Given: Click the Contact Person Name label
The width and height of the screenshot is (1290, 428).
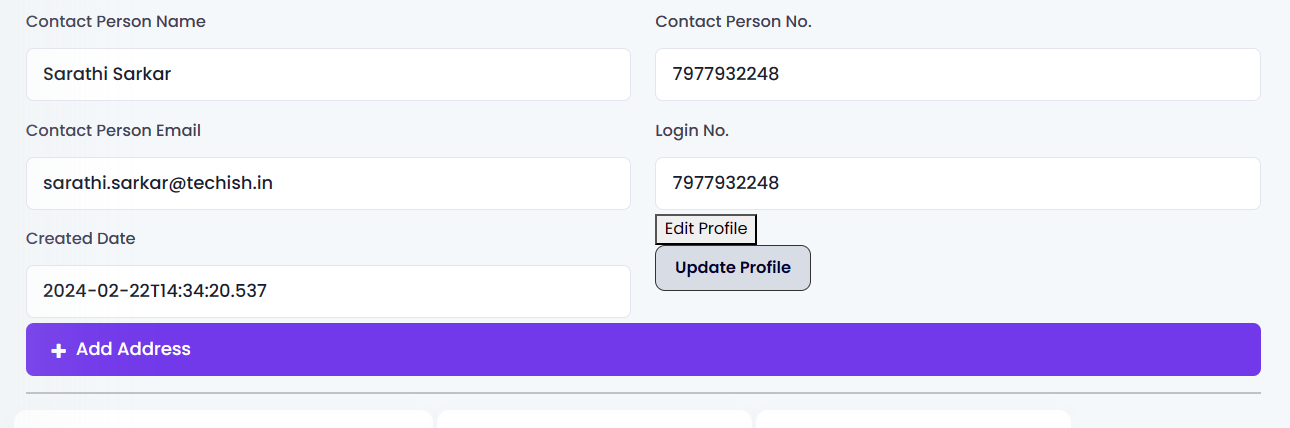Looking at the screenshot, I should pyautogui.click(x=116, y=22).
